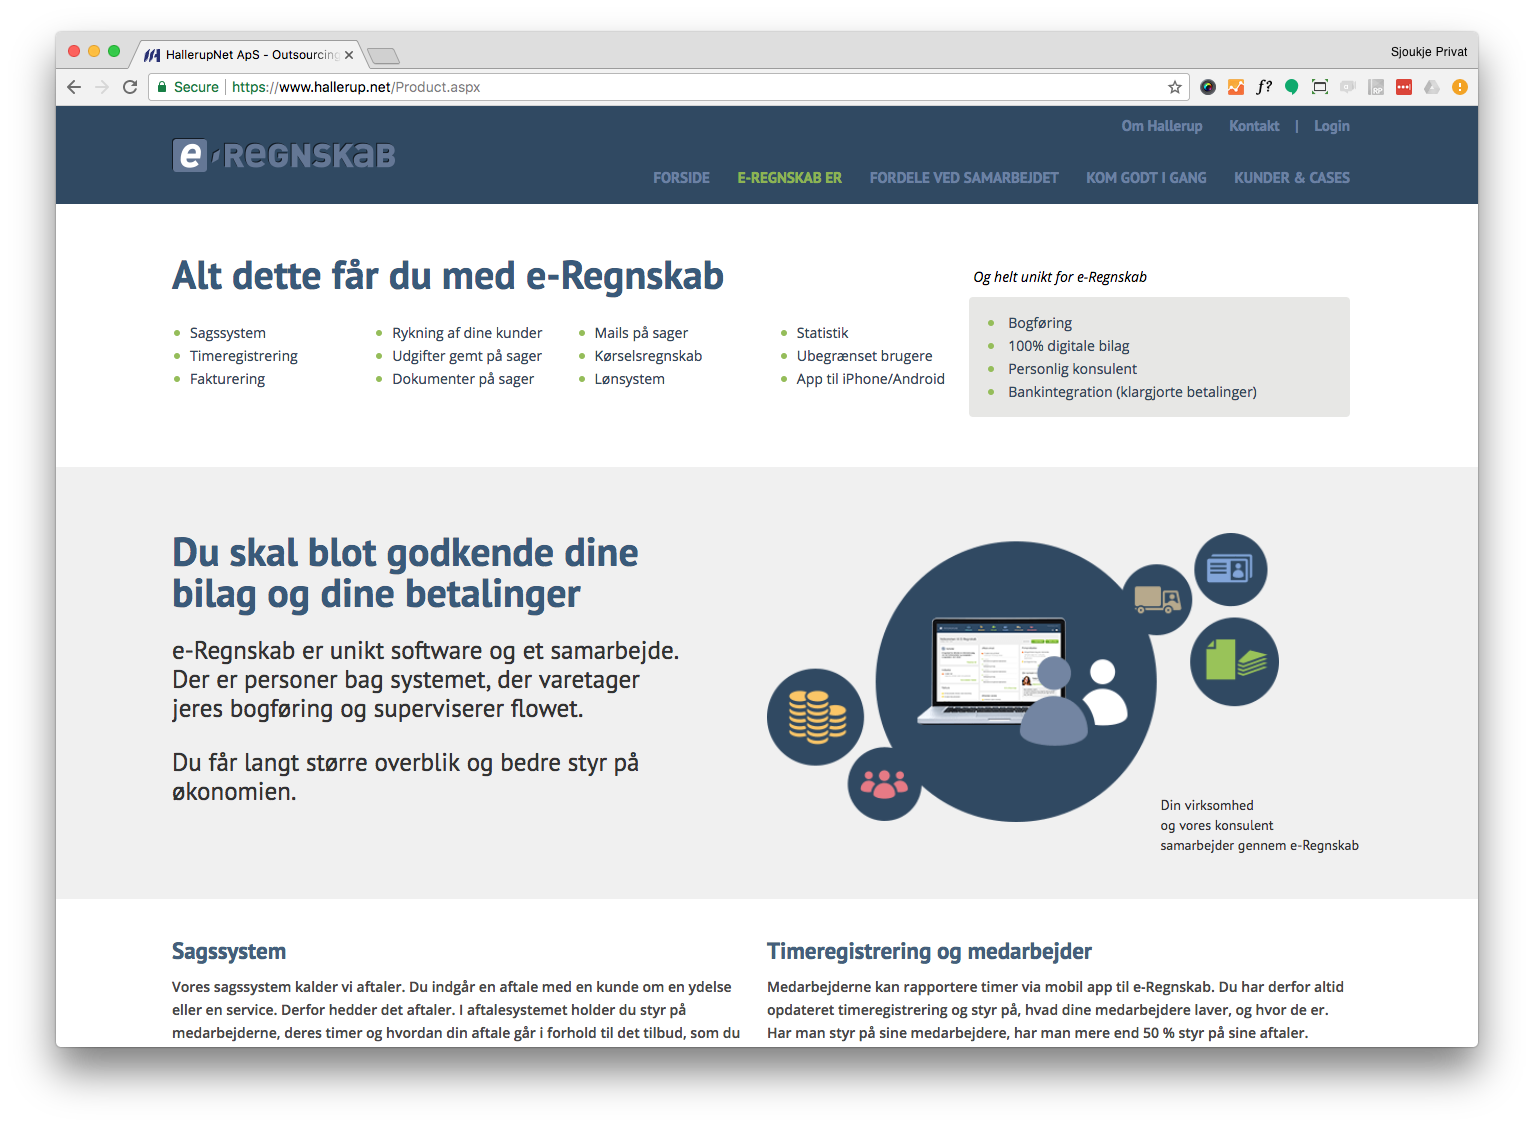
Task: Click the red people group circle icon
Action: (x=884, y=784)
